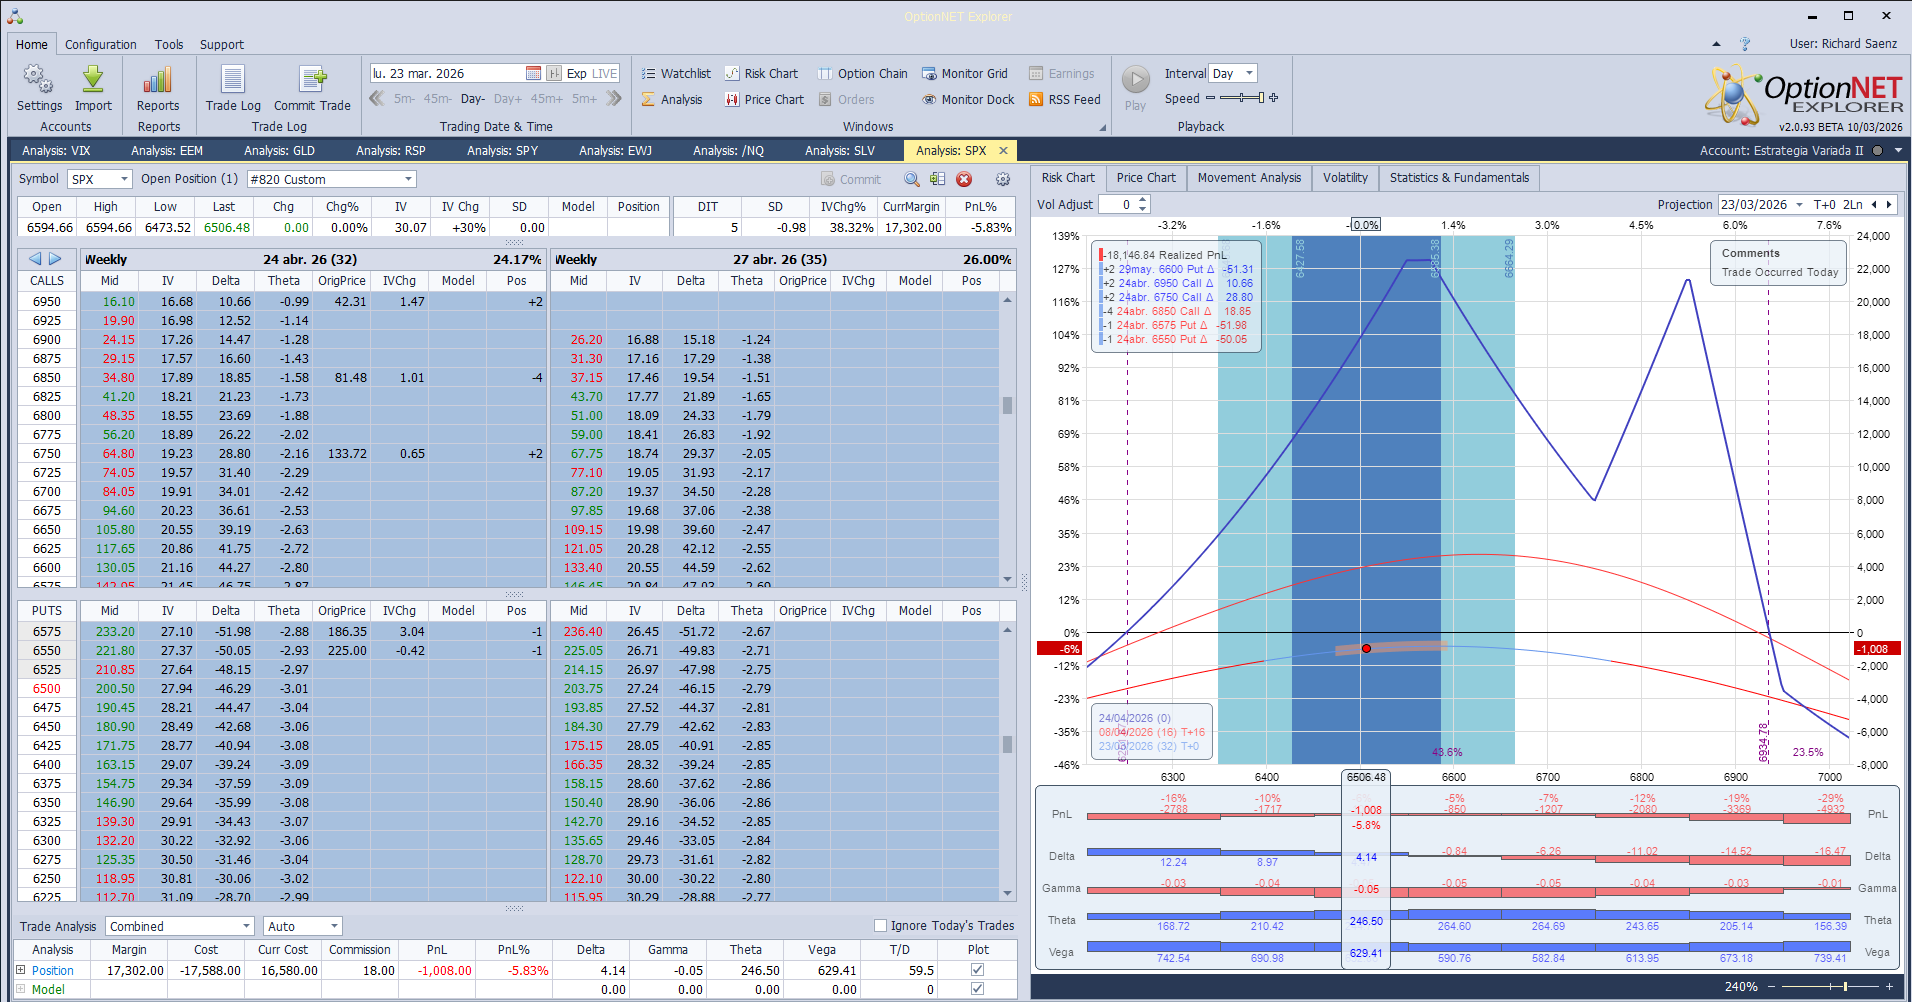This screenshot has height=1002, width=1912.
Task: Open the Configuration menu
Action: click(100, 44)
